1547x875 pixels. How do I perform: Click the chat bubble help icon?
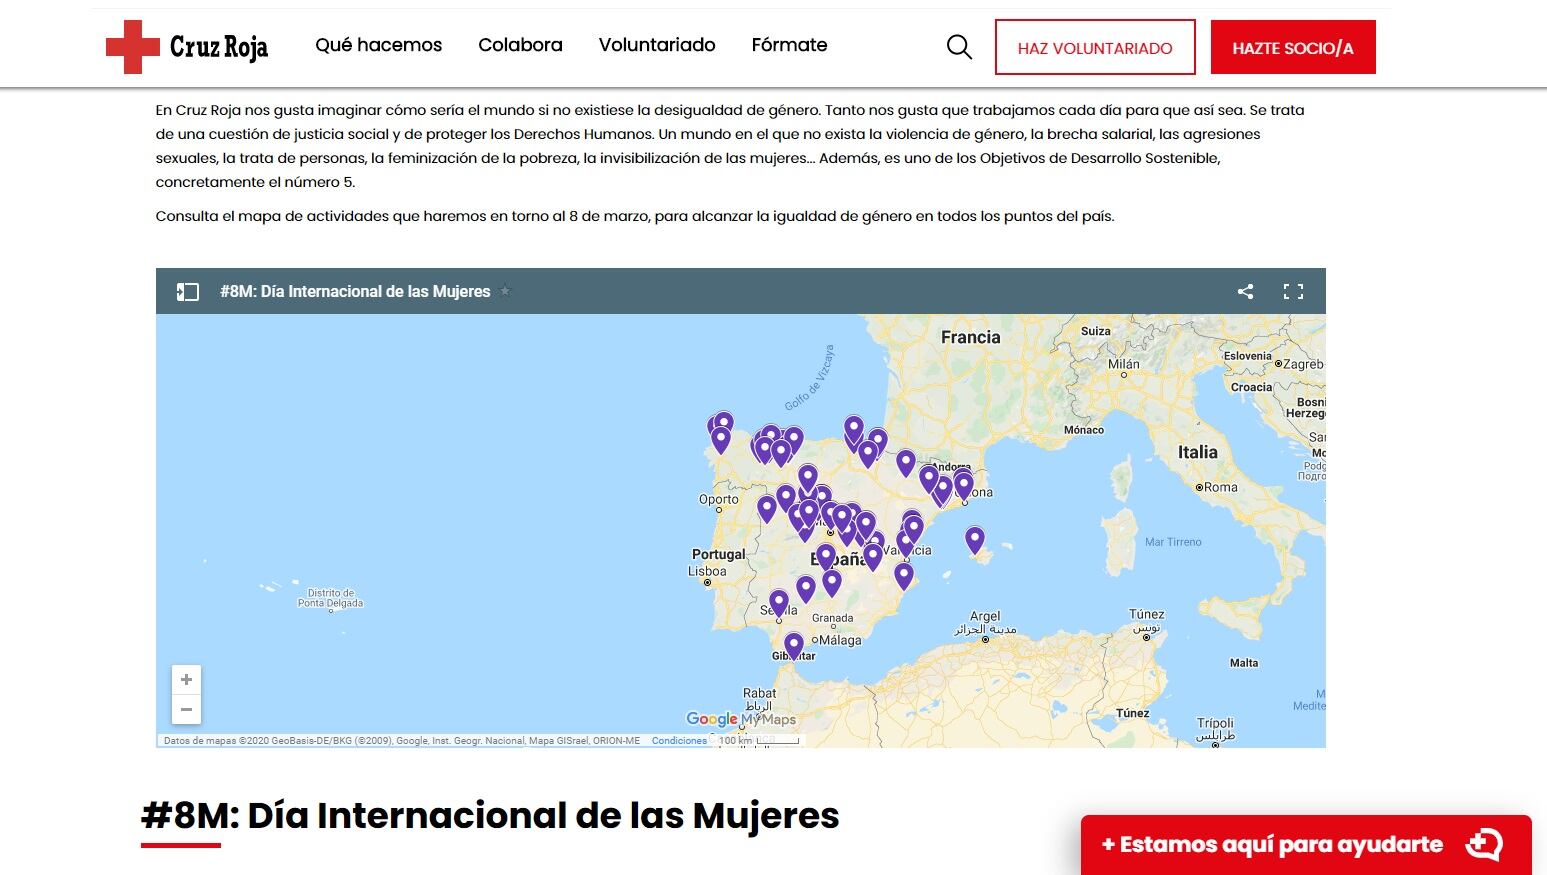[x=1484, y=845]
